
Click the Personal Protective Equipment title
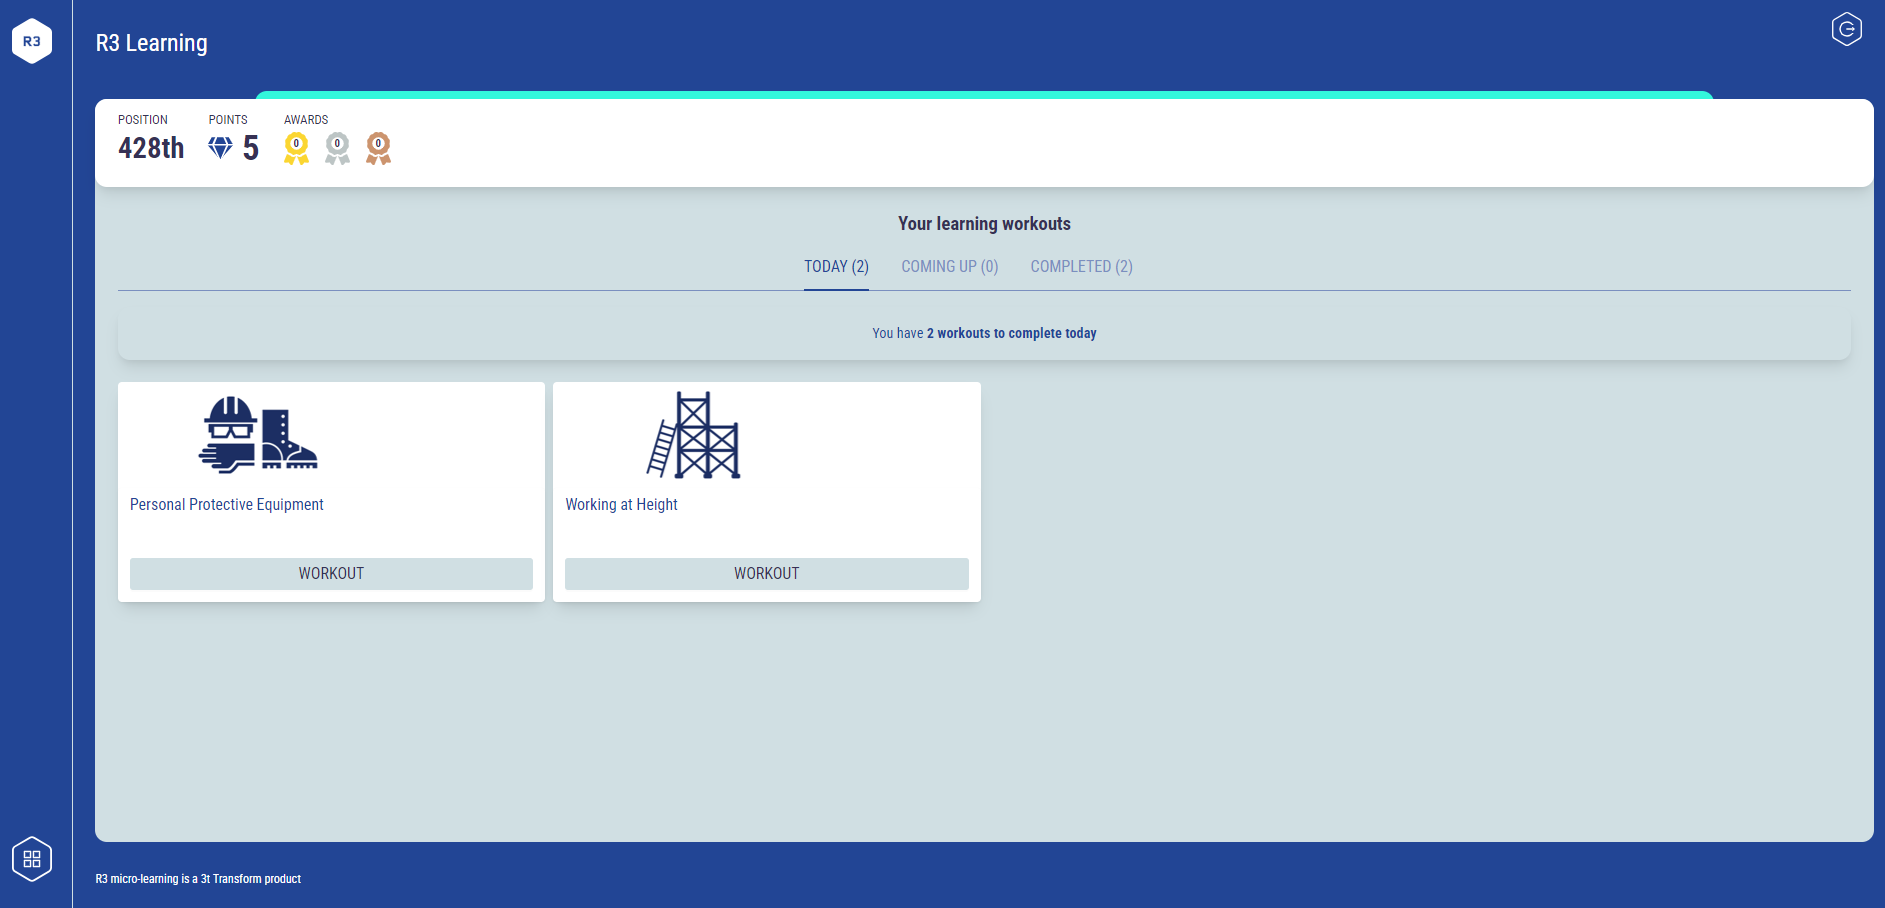point(227,505)
